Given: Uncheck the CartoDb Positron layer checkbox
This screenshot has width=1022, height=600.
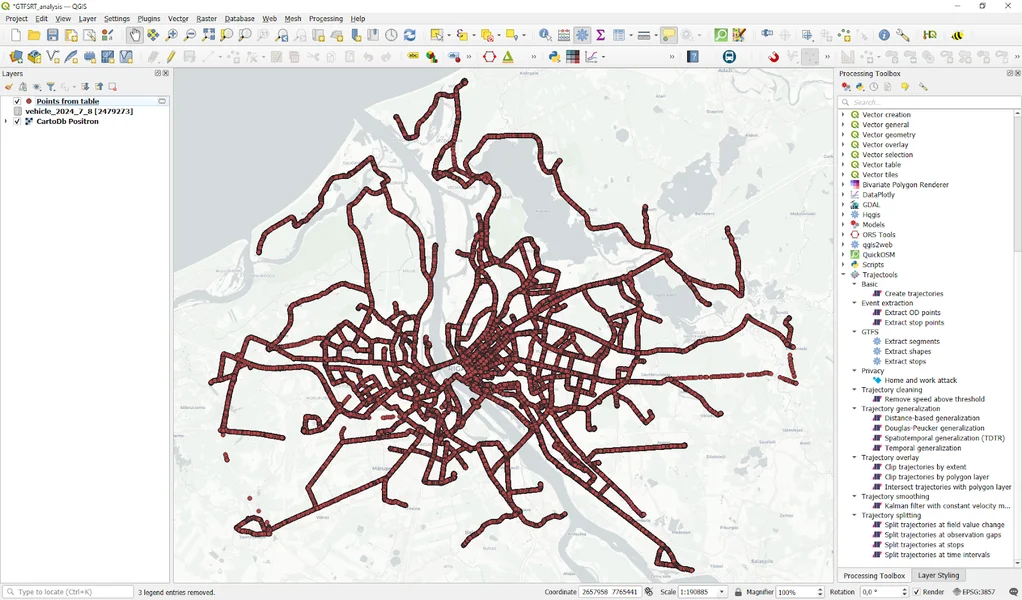Looking at the screenshot, I should click(17, 121).
